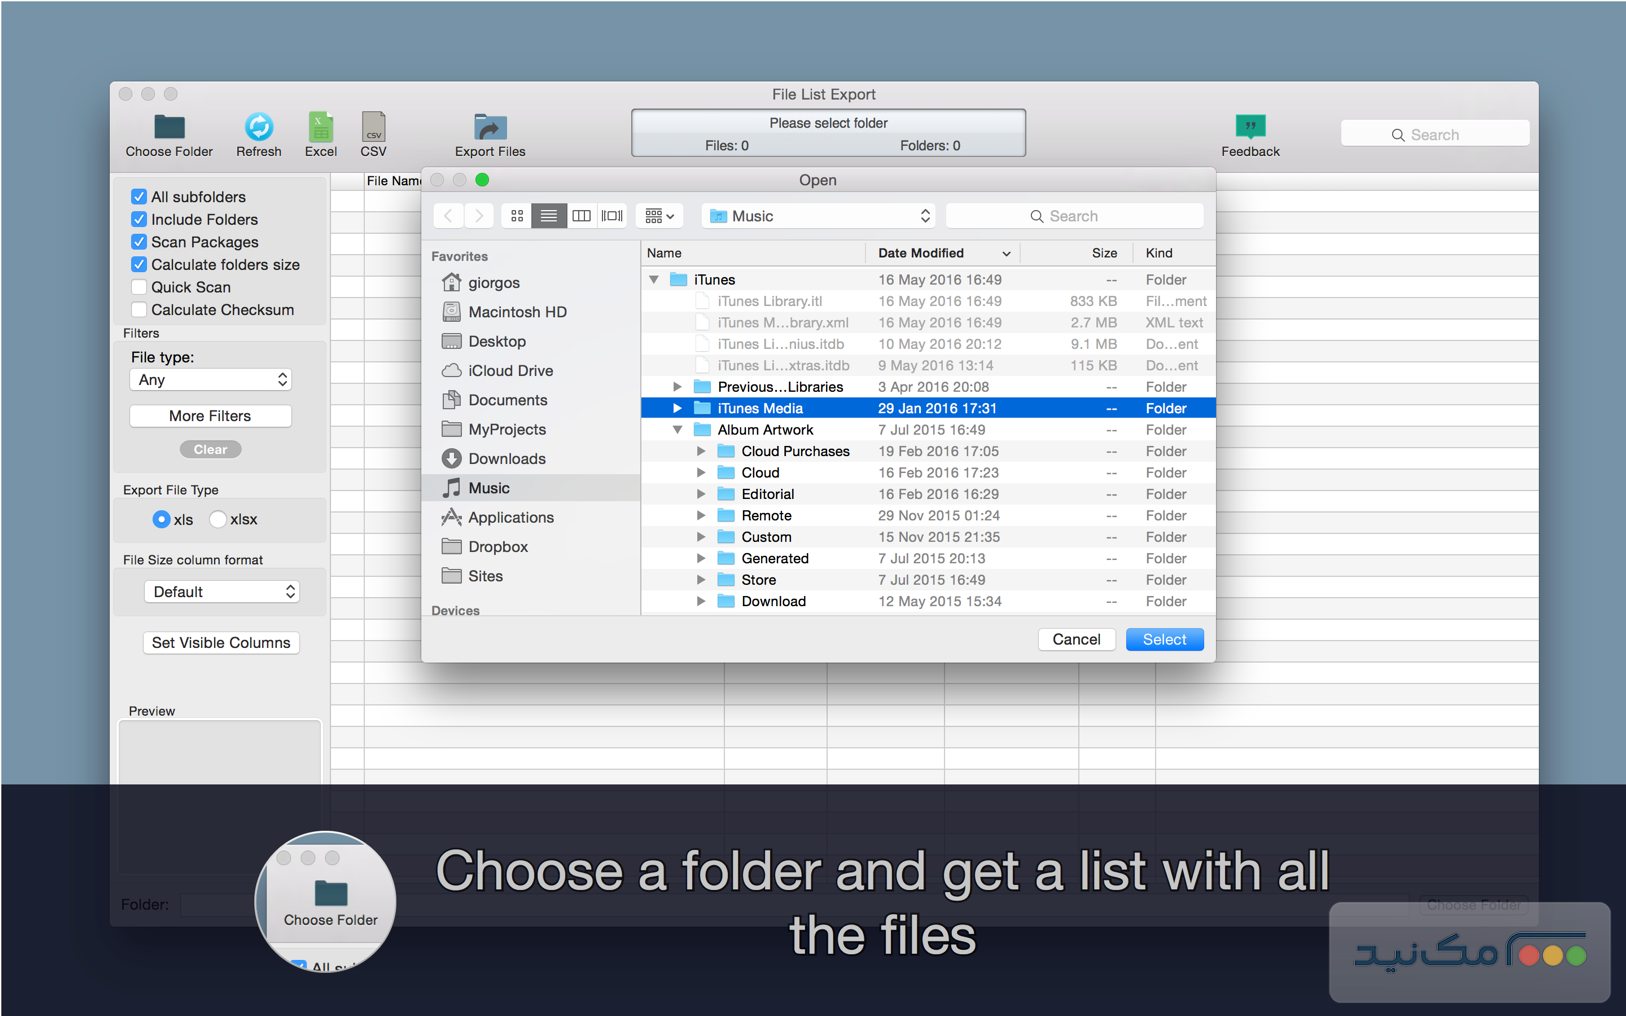Image resolution: width=1626 pixels, height=1016 pixels.
Task: Export the list as Excel
Action: point(320,128)
